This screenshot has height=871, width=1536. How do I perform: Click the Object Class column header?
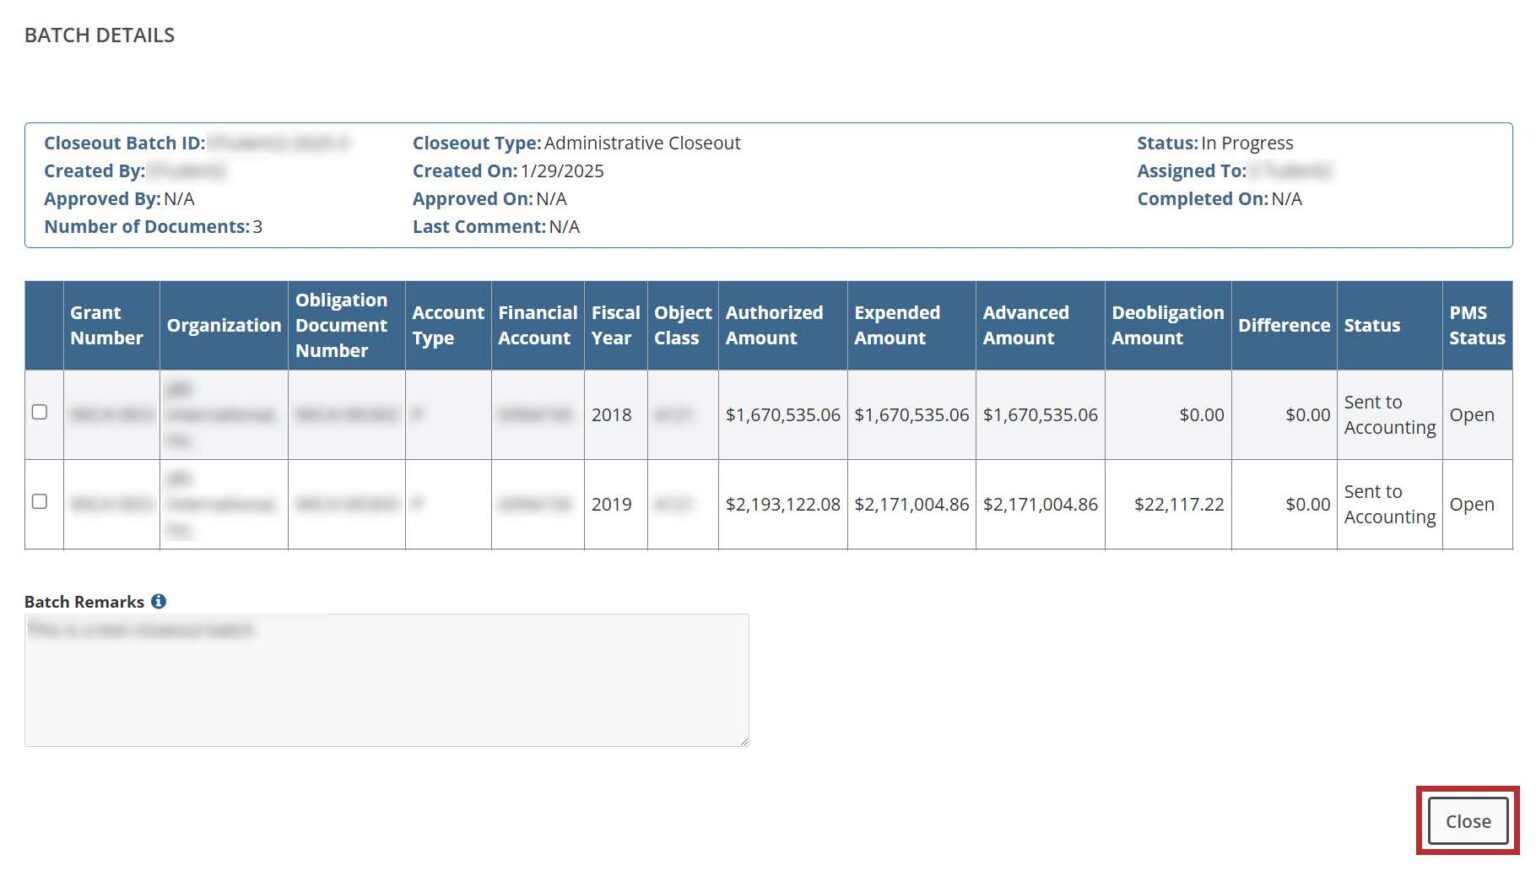(x=682, y=325)
